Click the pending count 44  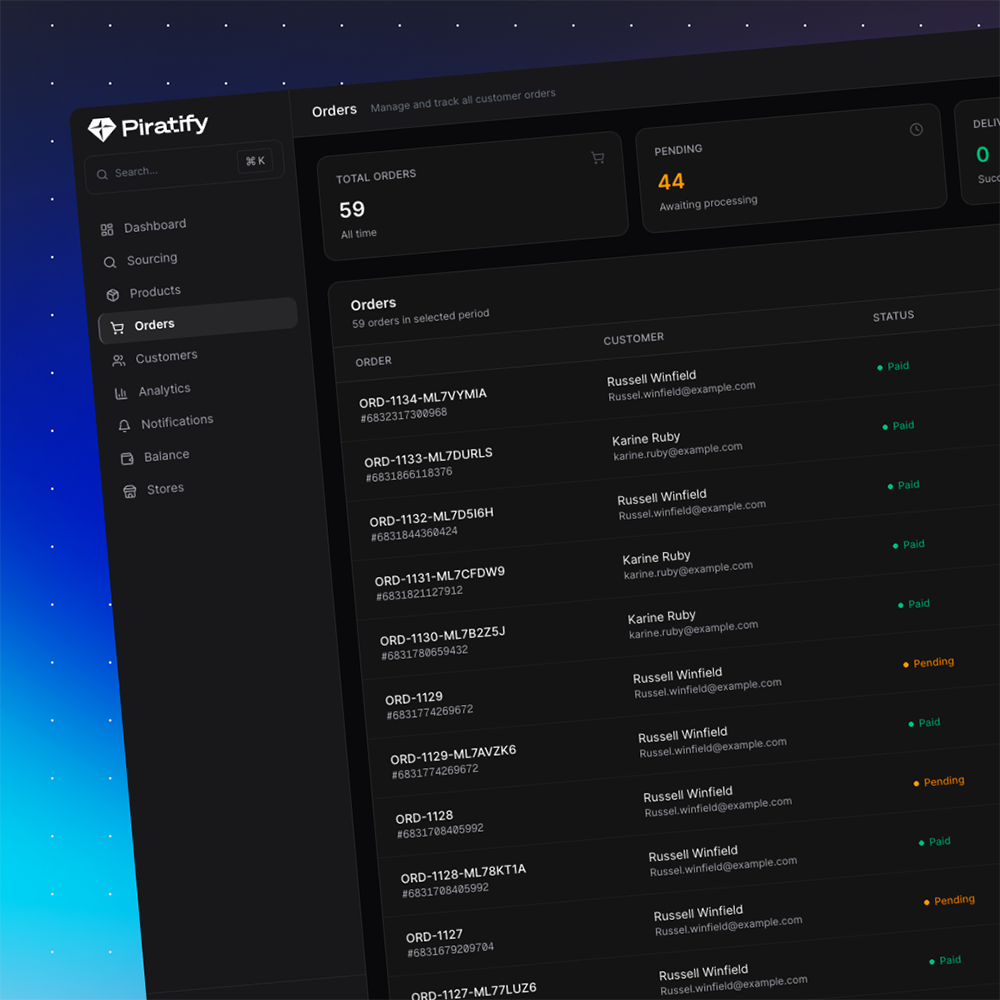[671, 182]
